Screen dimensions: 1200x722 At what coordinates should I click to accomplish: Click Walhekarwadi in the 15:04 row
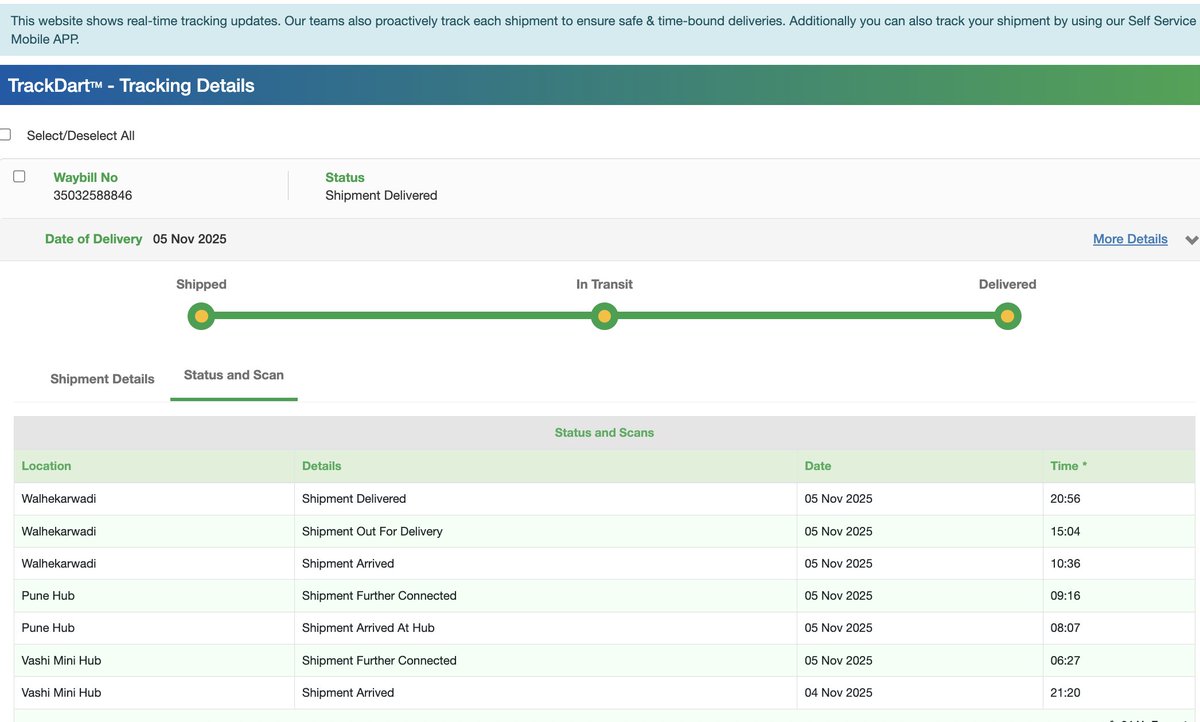59,531
